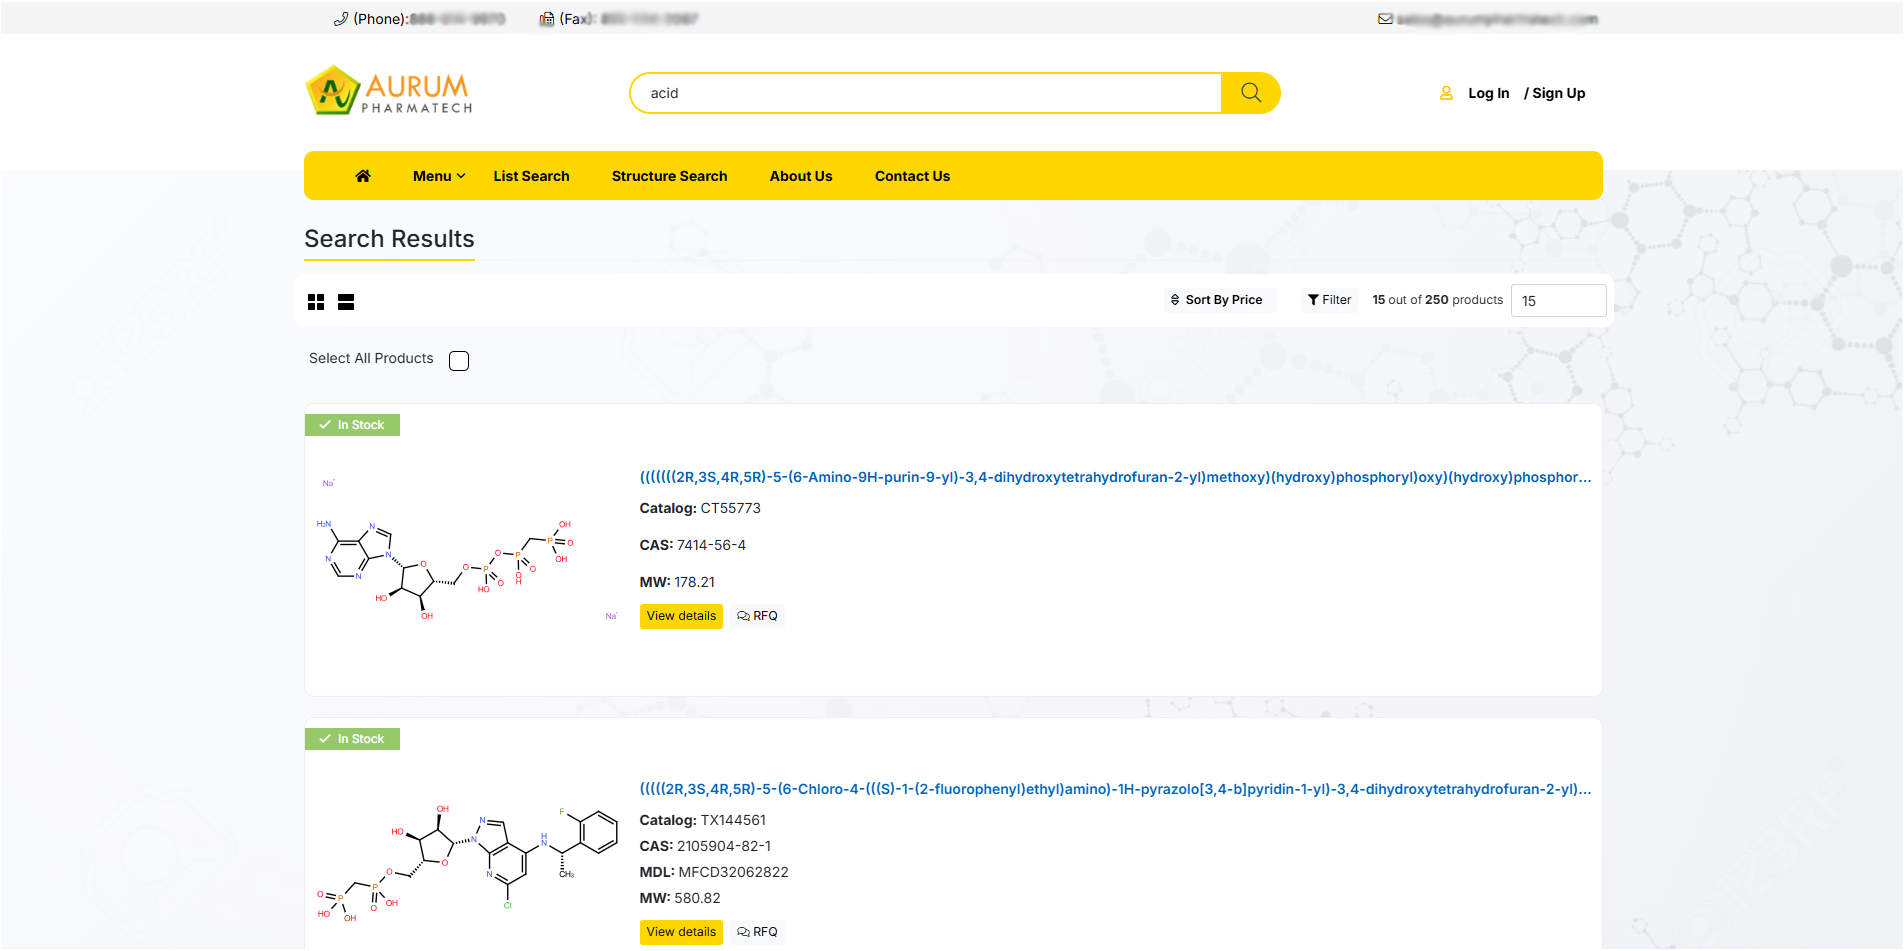Click the phone icon in top bar
The image size is (1904, 951).
click(341, 19)
